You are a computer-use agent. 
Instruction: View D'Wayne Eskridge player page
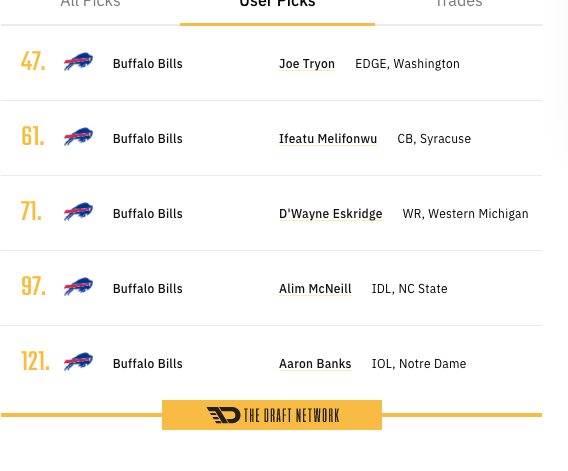click(331, 214)
